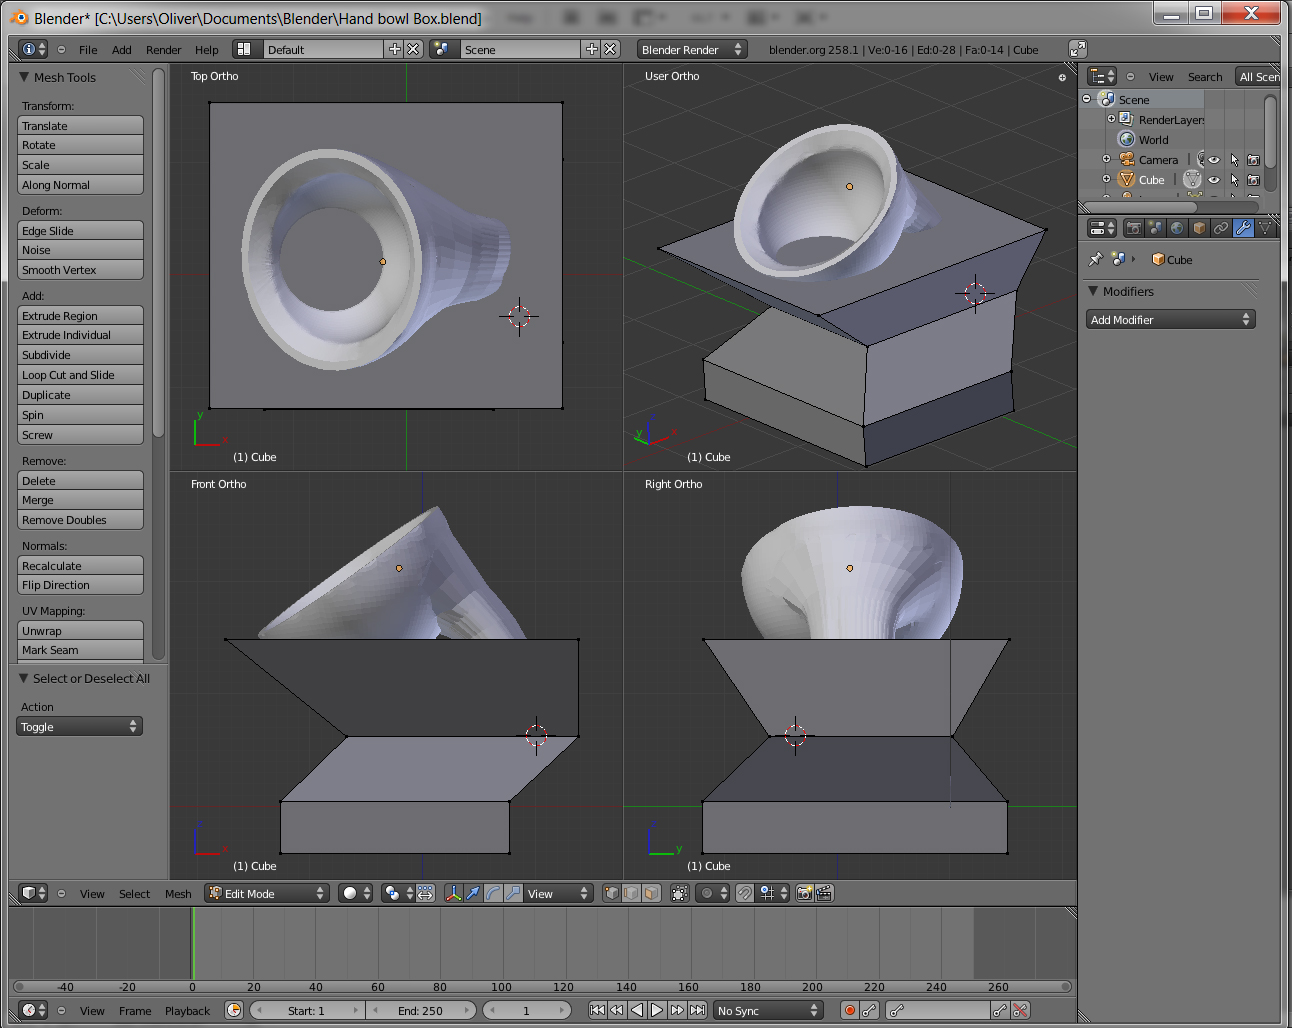
Task: Click the Loop Cut and Slide button
Action: [80, 375]
